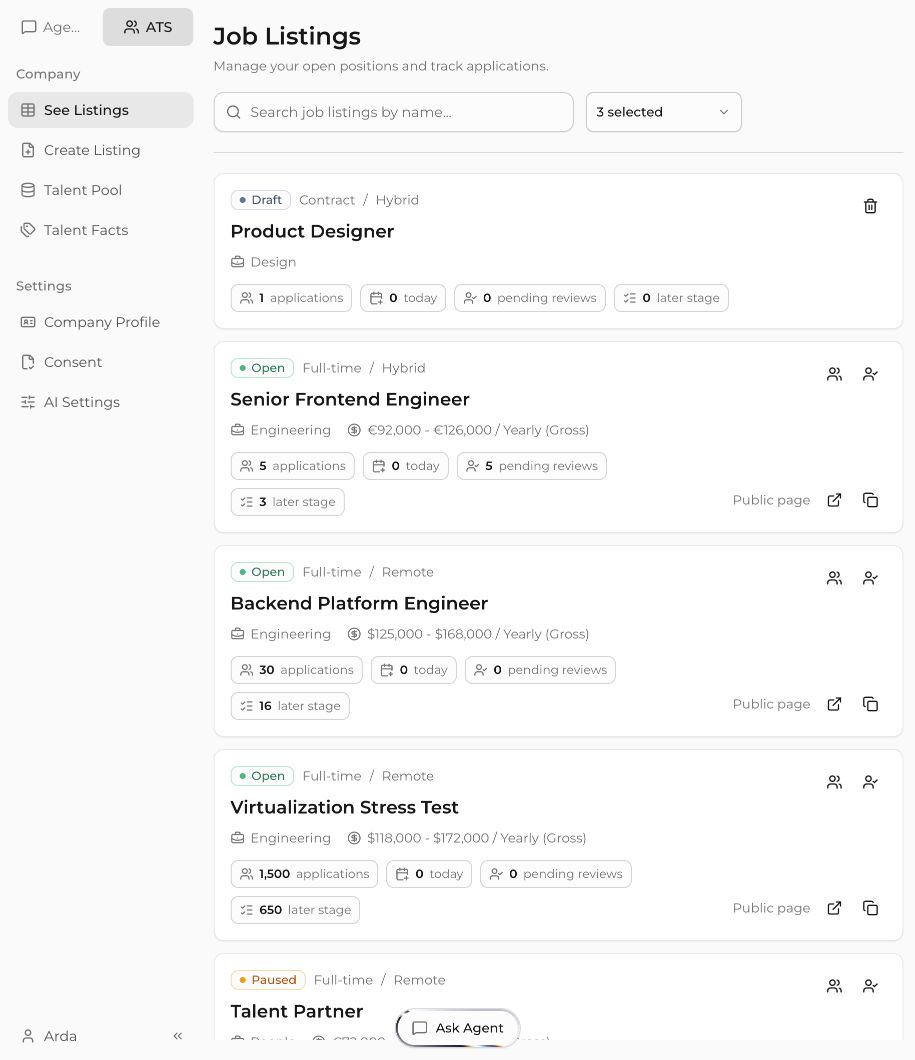Click the €92,000 - €126,000 salary text

[478, 430]
